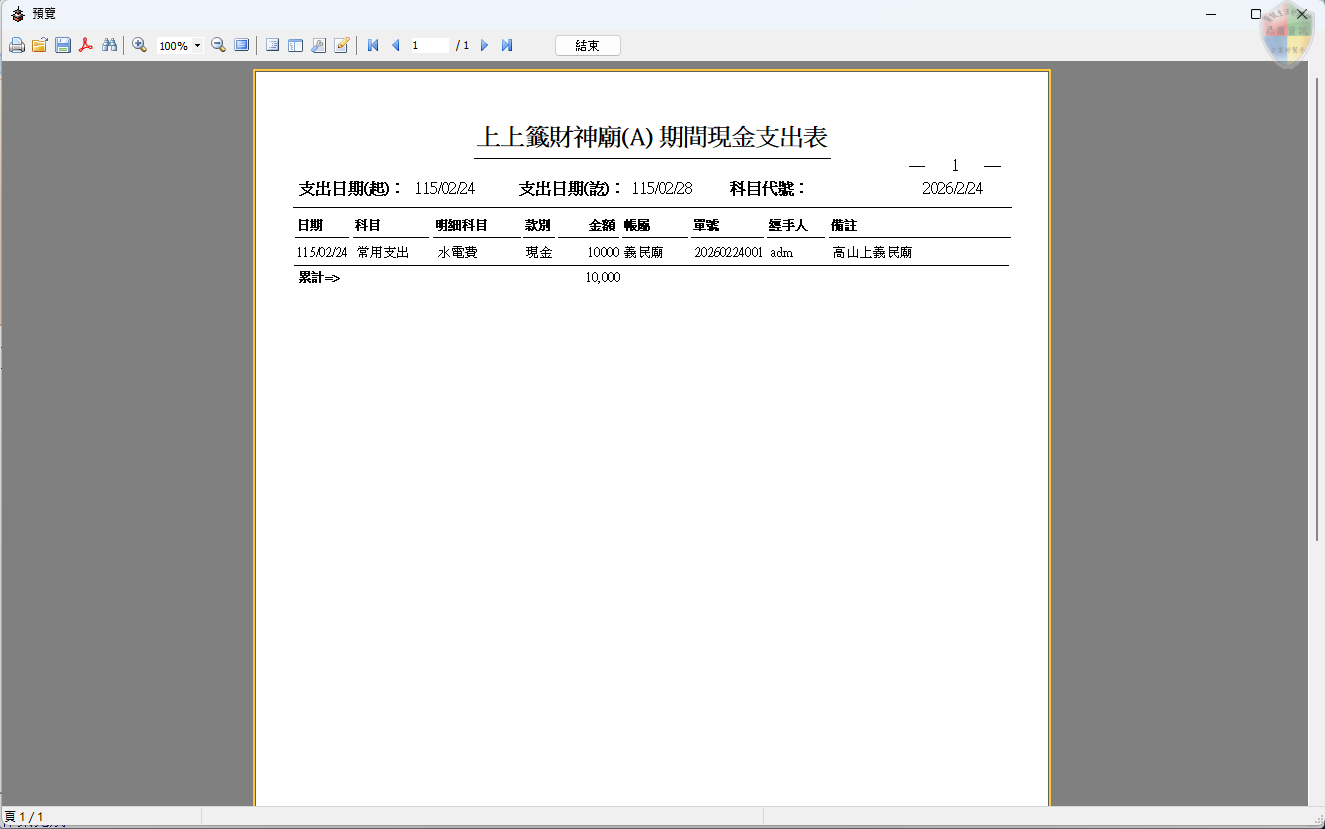Open the report edit tool
This screenshot has height=829, width=1325.
coord(342,45)
